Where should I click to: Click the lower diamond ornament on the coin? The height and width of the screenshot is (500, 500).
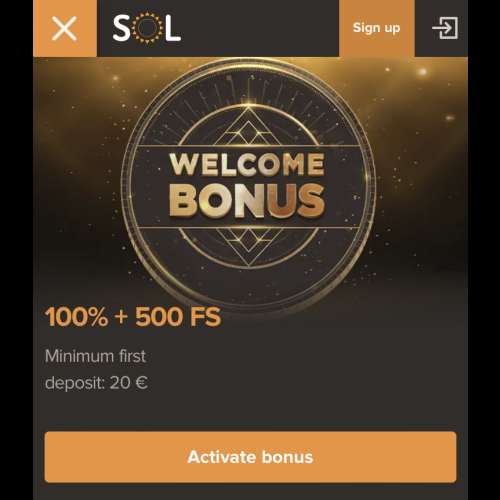(x=248, y=245)
